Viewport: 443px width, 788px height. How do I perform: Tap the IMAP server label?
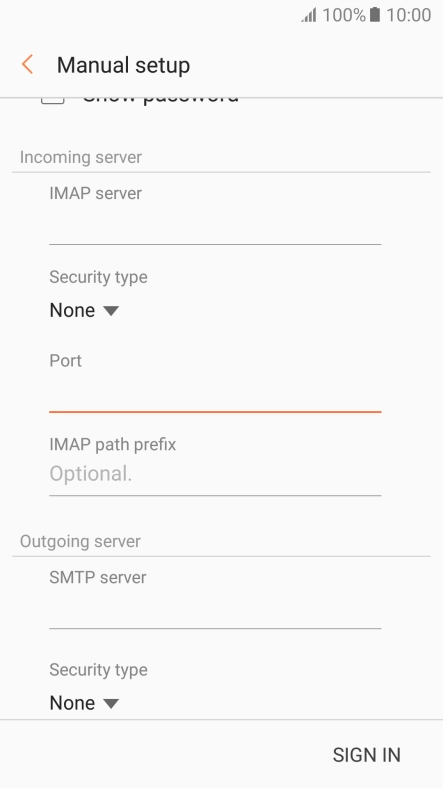tap(95, 193)
